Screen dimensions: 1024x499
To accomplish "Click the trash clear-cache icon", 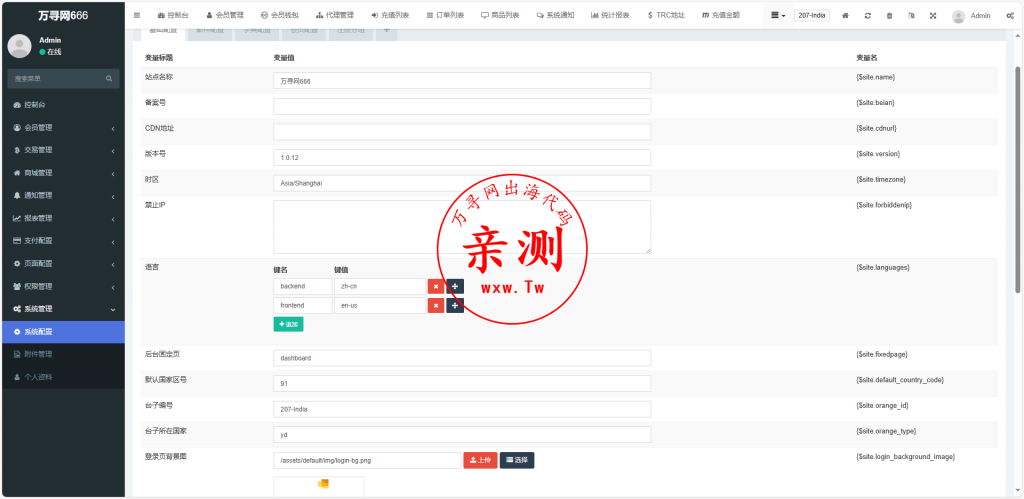I will [x=889, y=16].
